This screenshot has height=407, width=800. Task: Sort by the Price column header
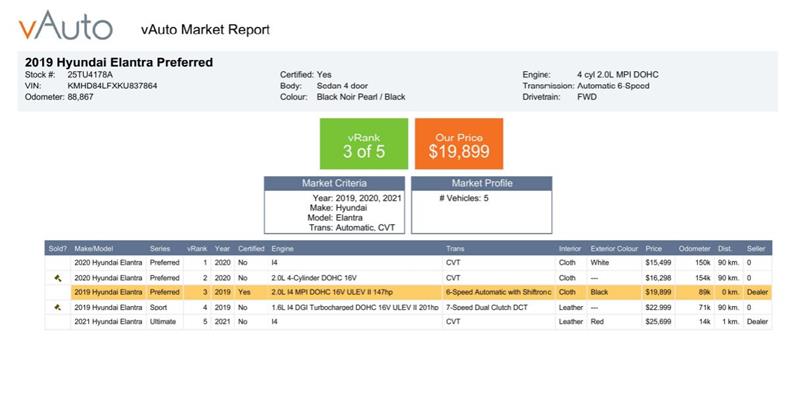(x=654, y=248)
